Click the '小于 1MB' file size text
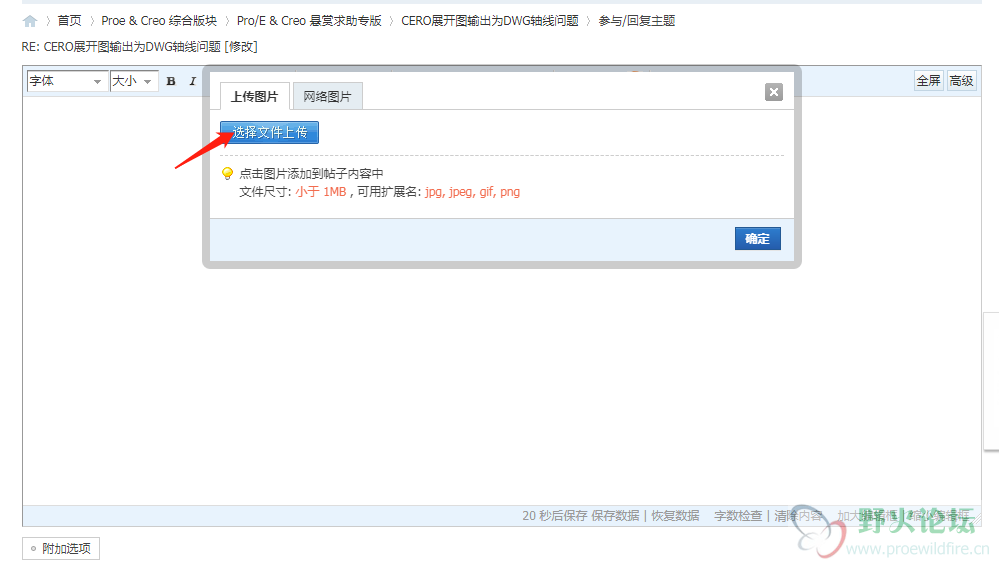The width and height of the screenshot is (999, 567). coord(320,192)
